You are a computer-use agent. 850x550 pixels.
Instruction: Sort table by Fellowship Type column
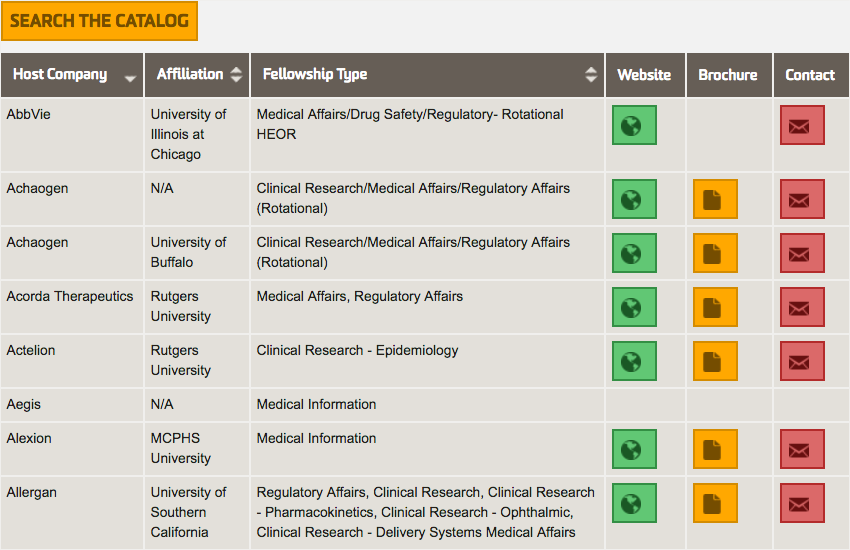(x=427, y=75)
